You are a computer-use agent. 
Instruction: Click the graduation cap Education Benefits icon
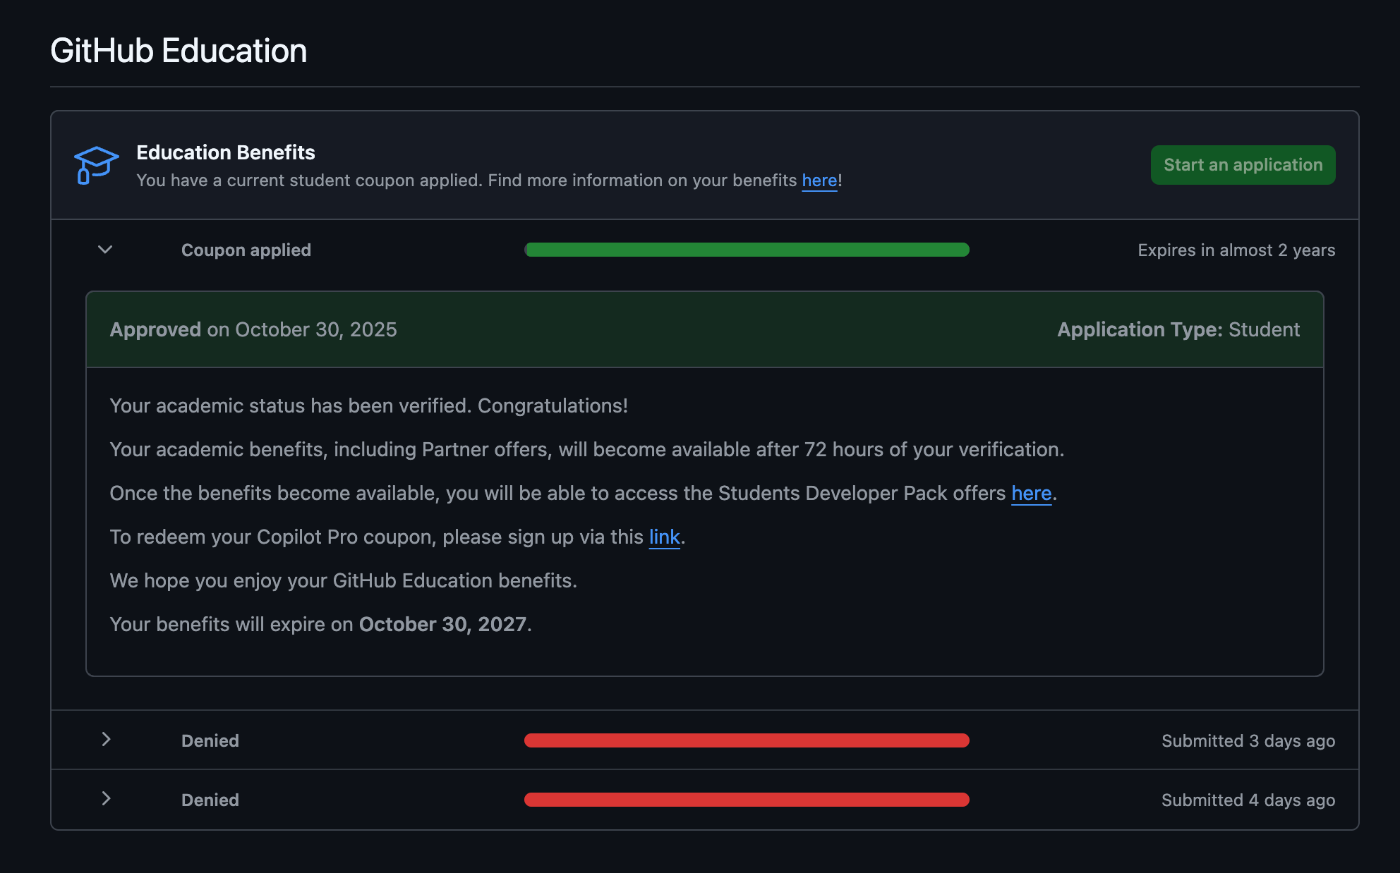96,165
